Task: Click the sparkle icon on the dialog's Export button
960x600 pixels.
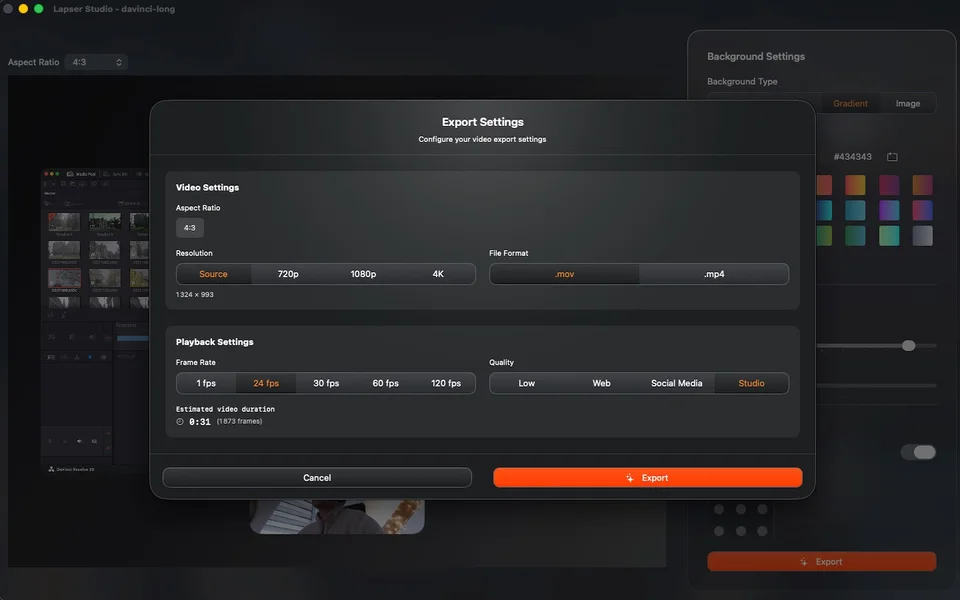Action: pyautogui.click(x=629, y=478)
